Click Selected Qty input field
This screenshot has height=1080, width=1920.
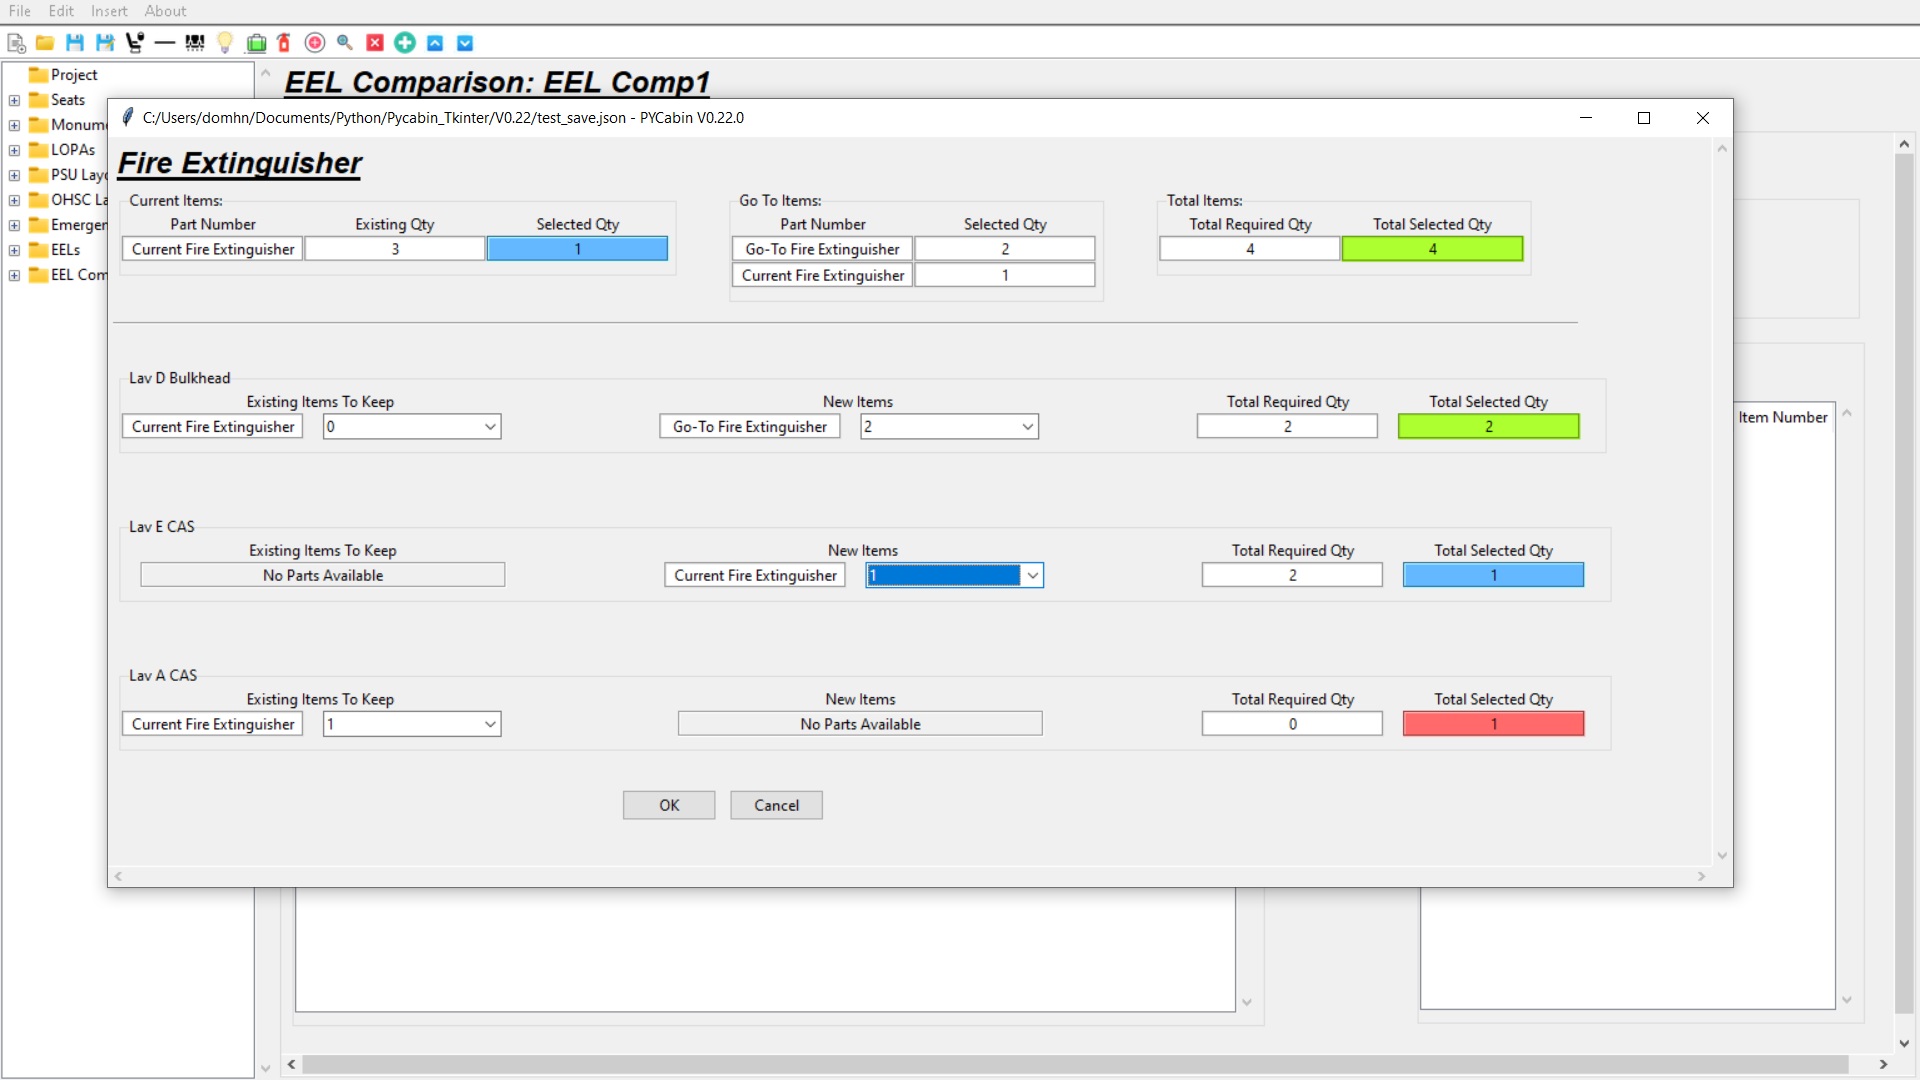[x=576, y=249]
